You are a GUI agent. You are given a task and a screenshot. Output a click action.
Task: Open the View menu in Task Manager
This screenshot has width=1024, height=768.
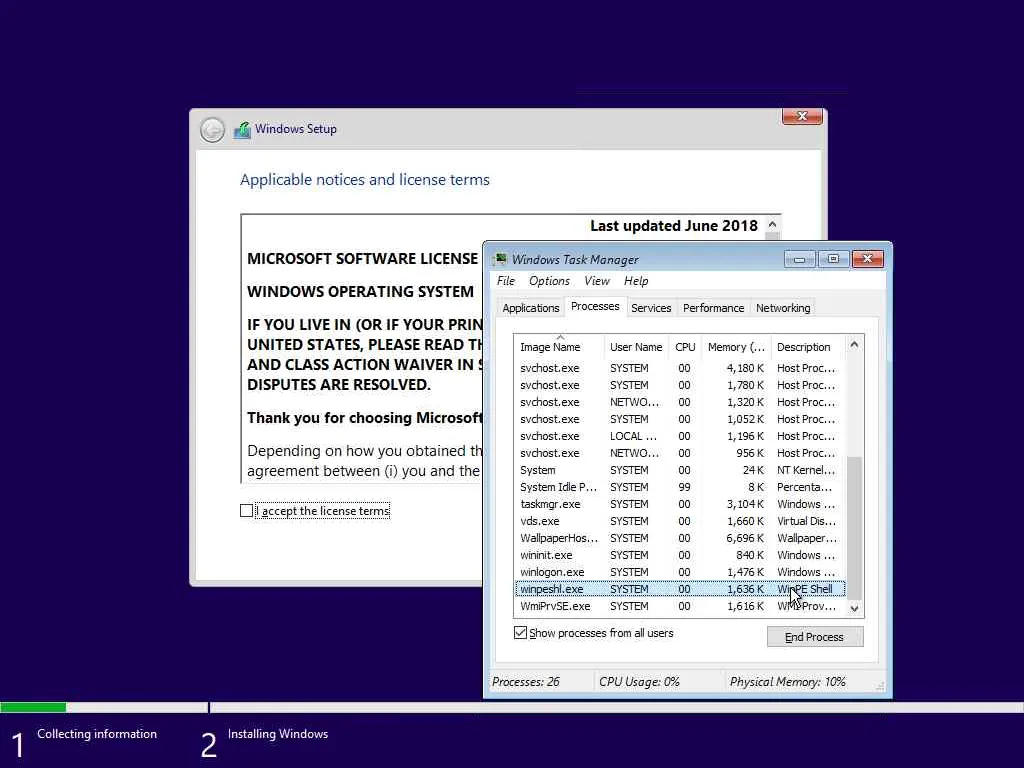(x=596, y=281)
